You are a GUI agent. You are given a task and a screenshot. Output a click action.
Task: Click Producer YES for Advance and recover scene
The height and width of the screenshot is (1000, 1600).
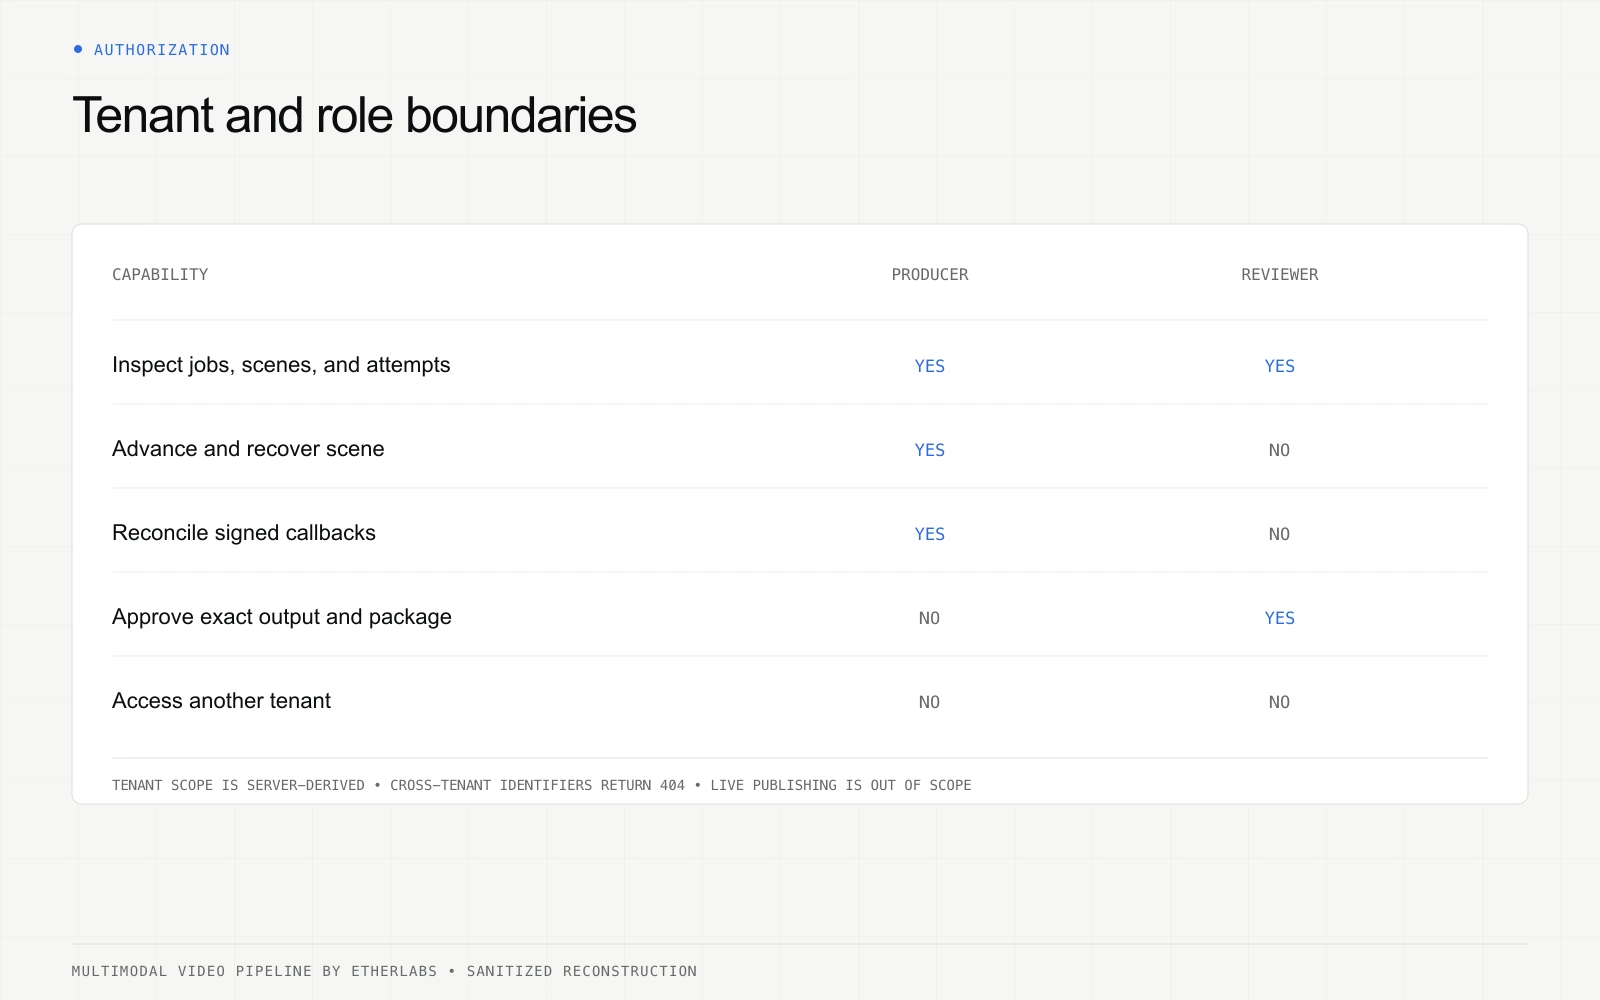(930, 450)
